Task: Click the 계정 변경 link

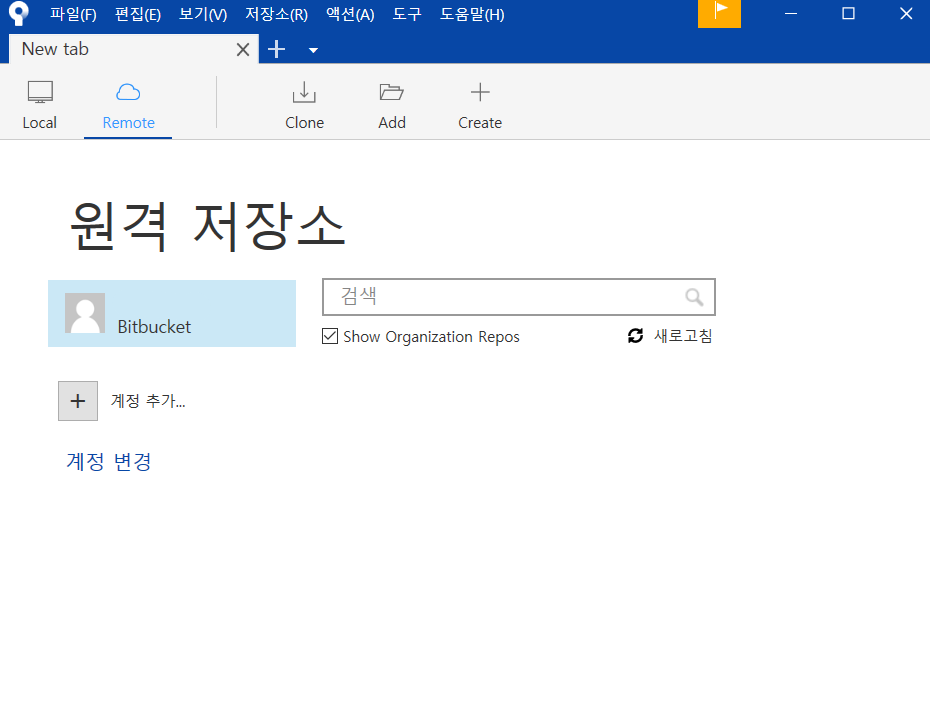Action: (109, 462)
